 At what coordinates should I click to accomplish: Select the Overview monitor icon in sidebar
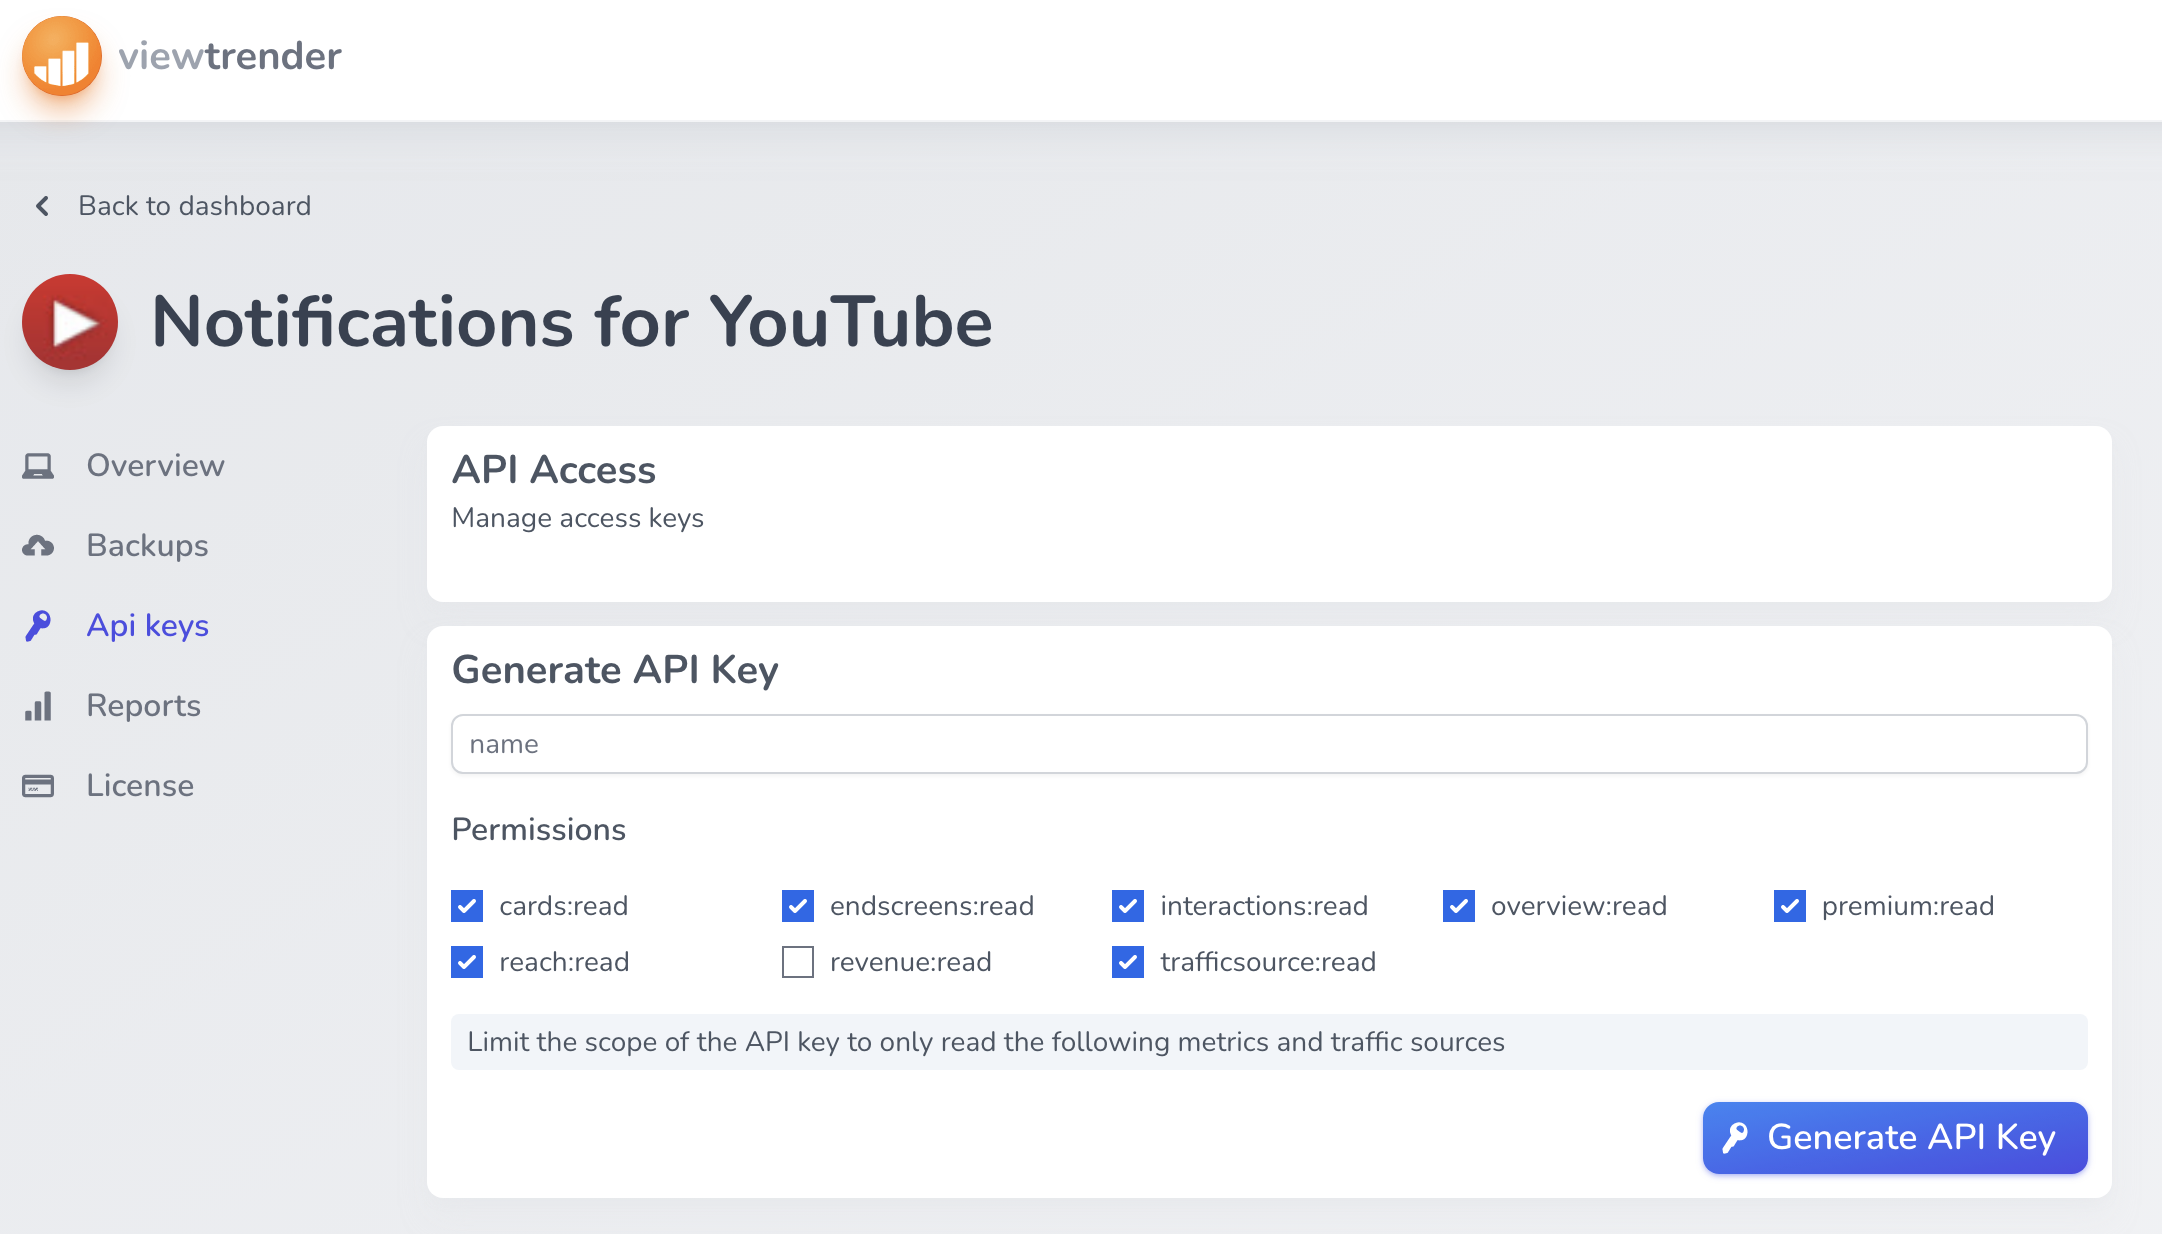38,464
